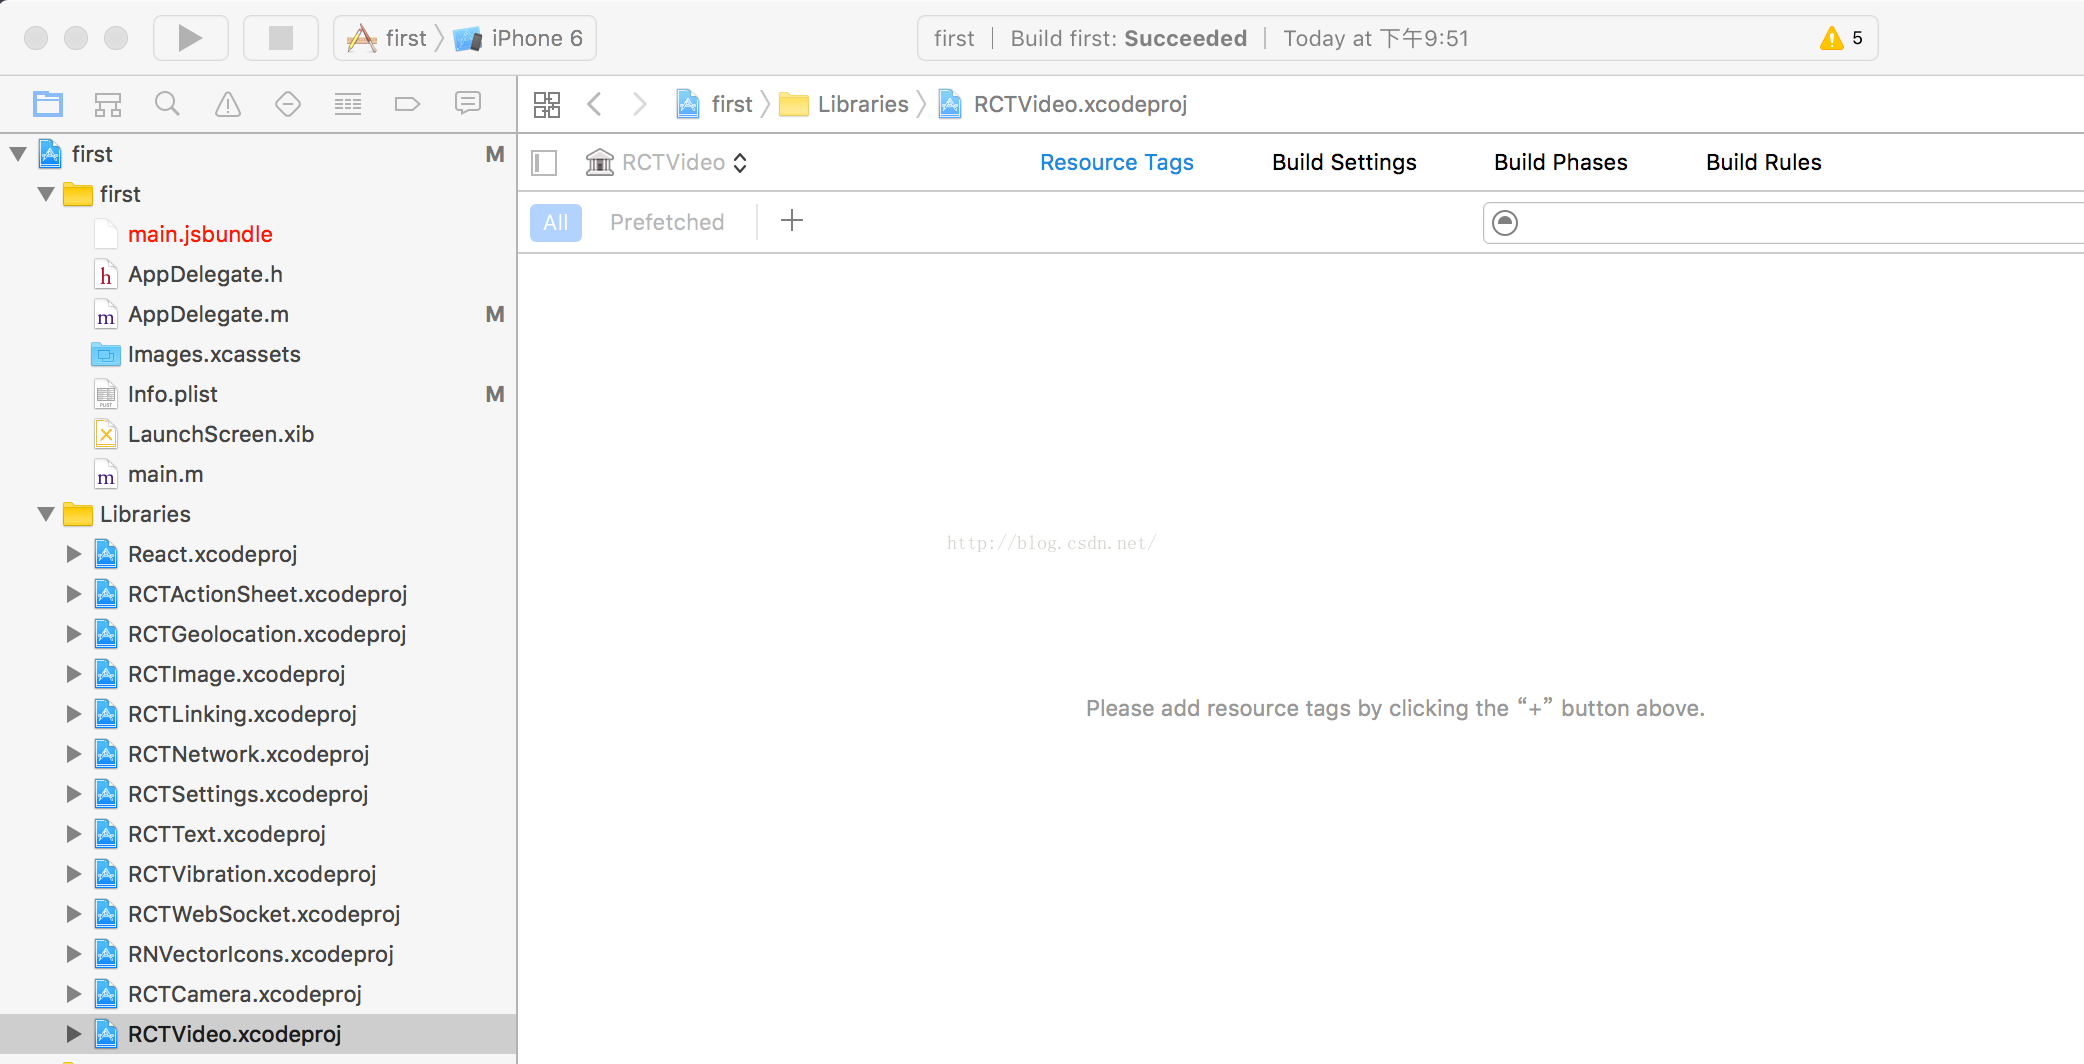The height and width of the screenshot is (1064, 2084).
Task: Open the related items grid menu
Action: coord(547,104)
